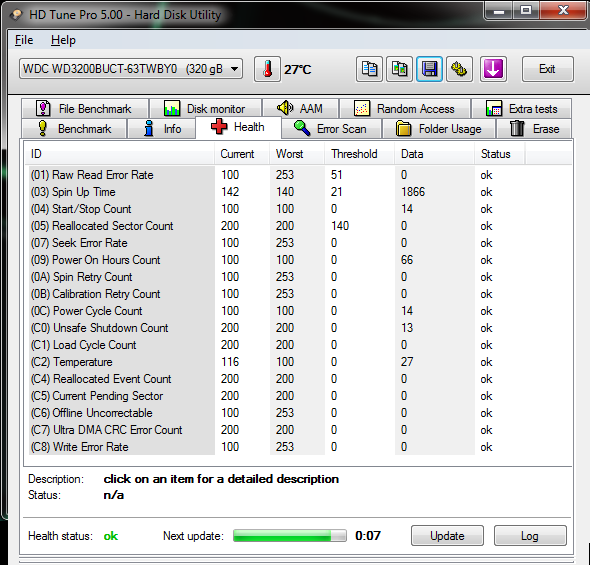Click the 1866 data value for Spin Up Time

(x=413, y=192)
